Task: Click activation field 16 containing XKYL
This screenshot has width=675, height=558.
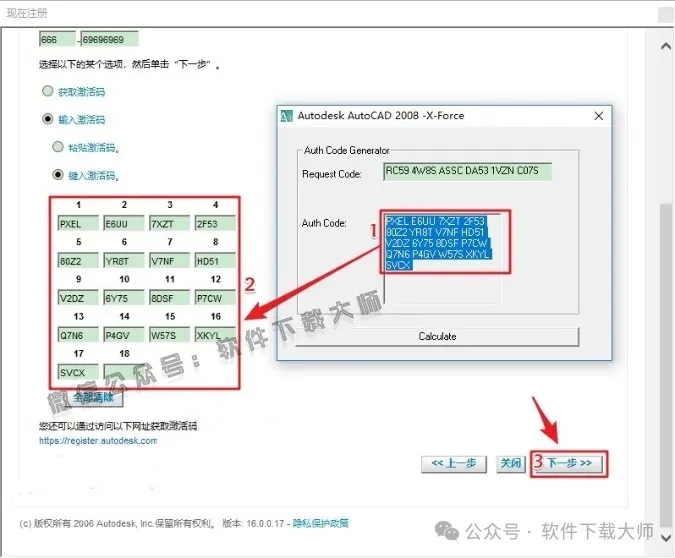Action: tap(215, 335)
